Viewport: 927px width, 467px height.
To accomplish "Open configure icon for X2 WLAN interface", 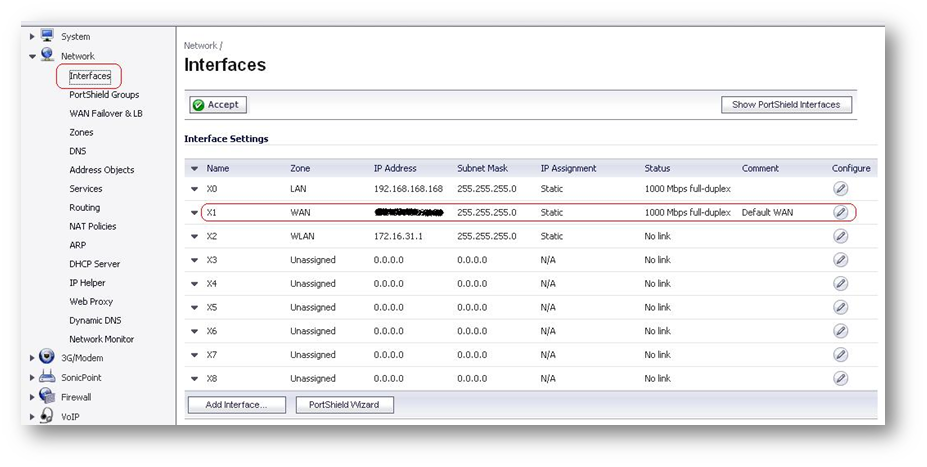I will 841,236.
